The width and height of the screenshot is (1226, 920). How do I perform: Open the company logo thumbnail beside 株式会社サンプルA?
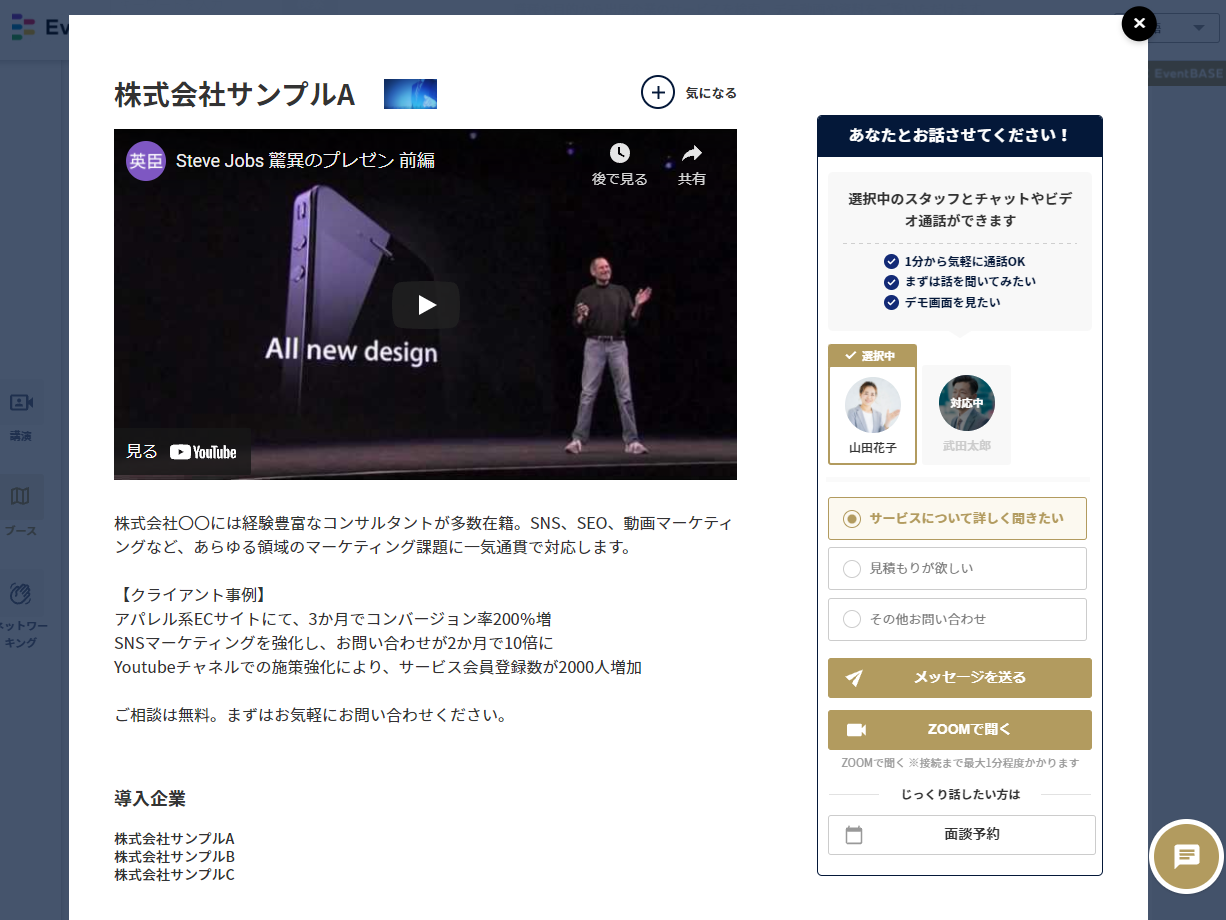[x=410, y=94]
